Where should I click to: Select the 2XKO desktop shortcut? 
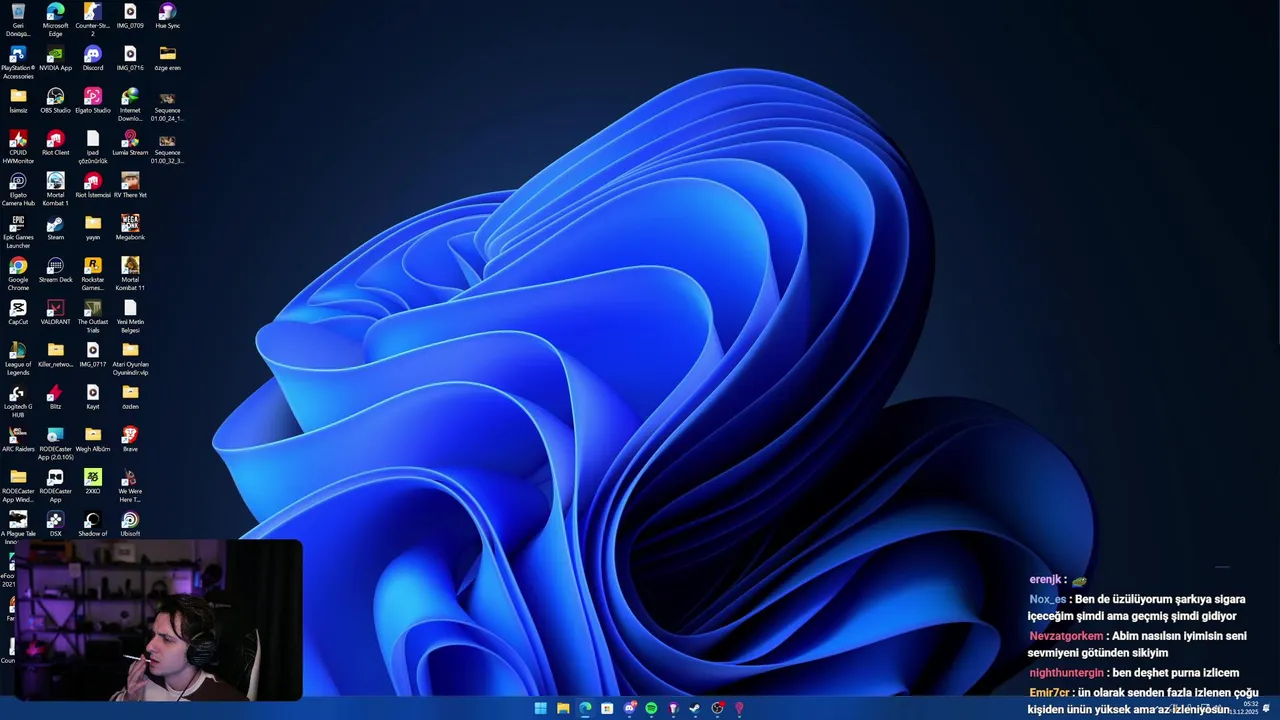pos(92,482)
